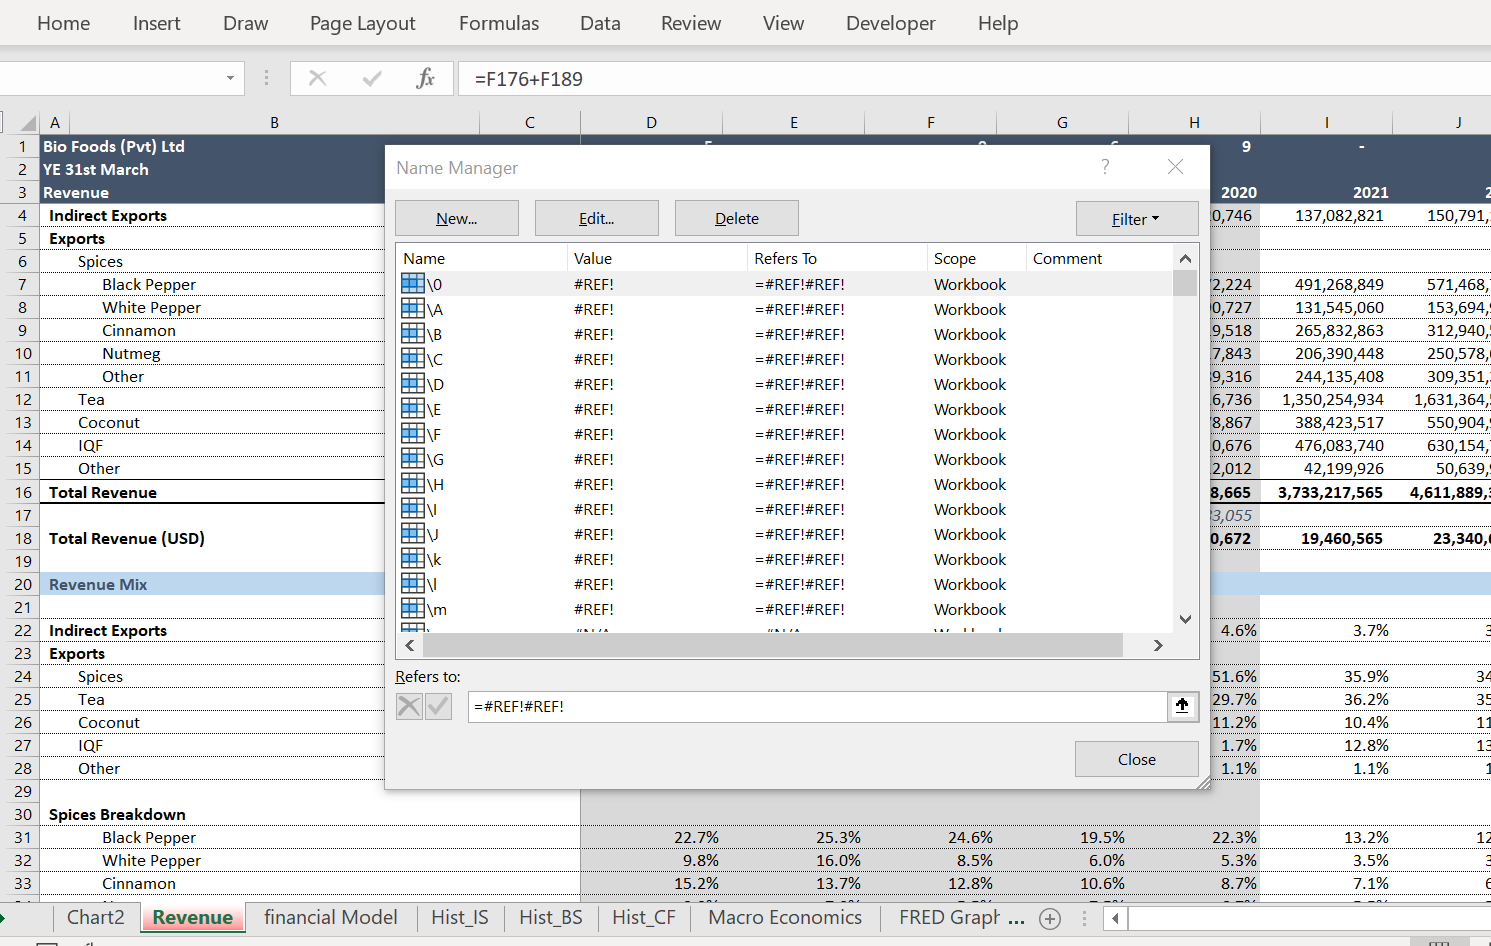Click the Edit... button

(596, 219)
